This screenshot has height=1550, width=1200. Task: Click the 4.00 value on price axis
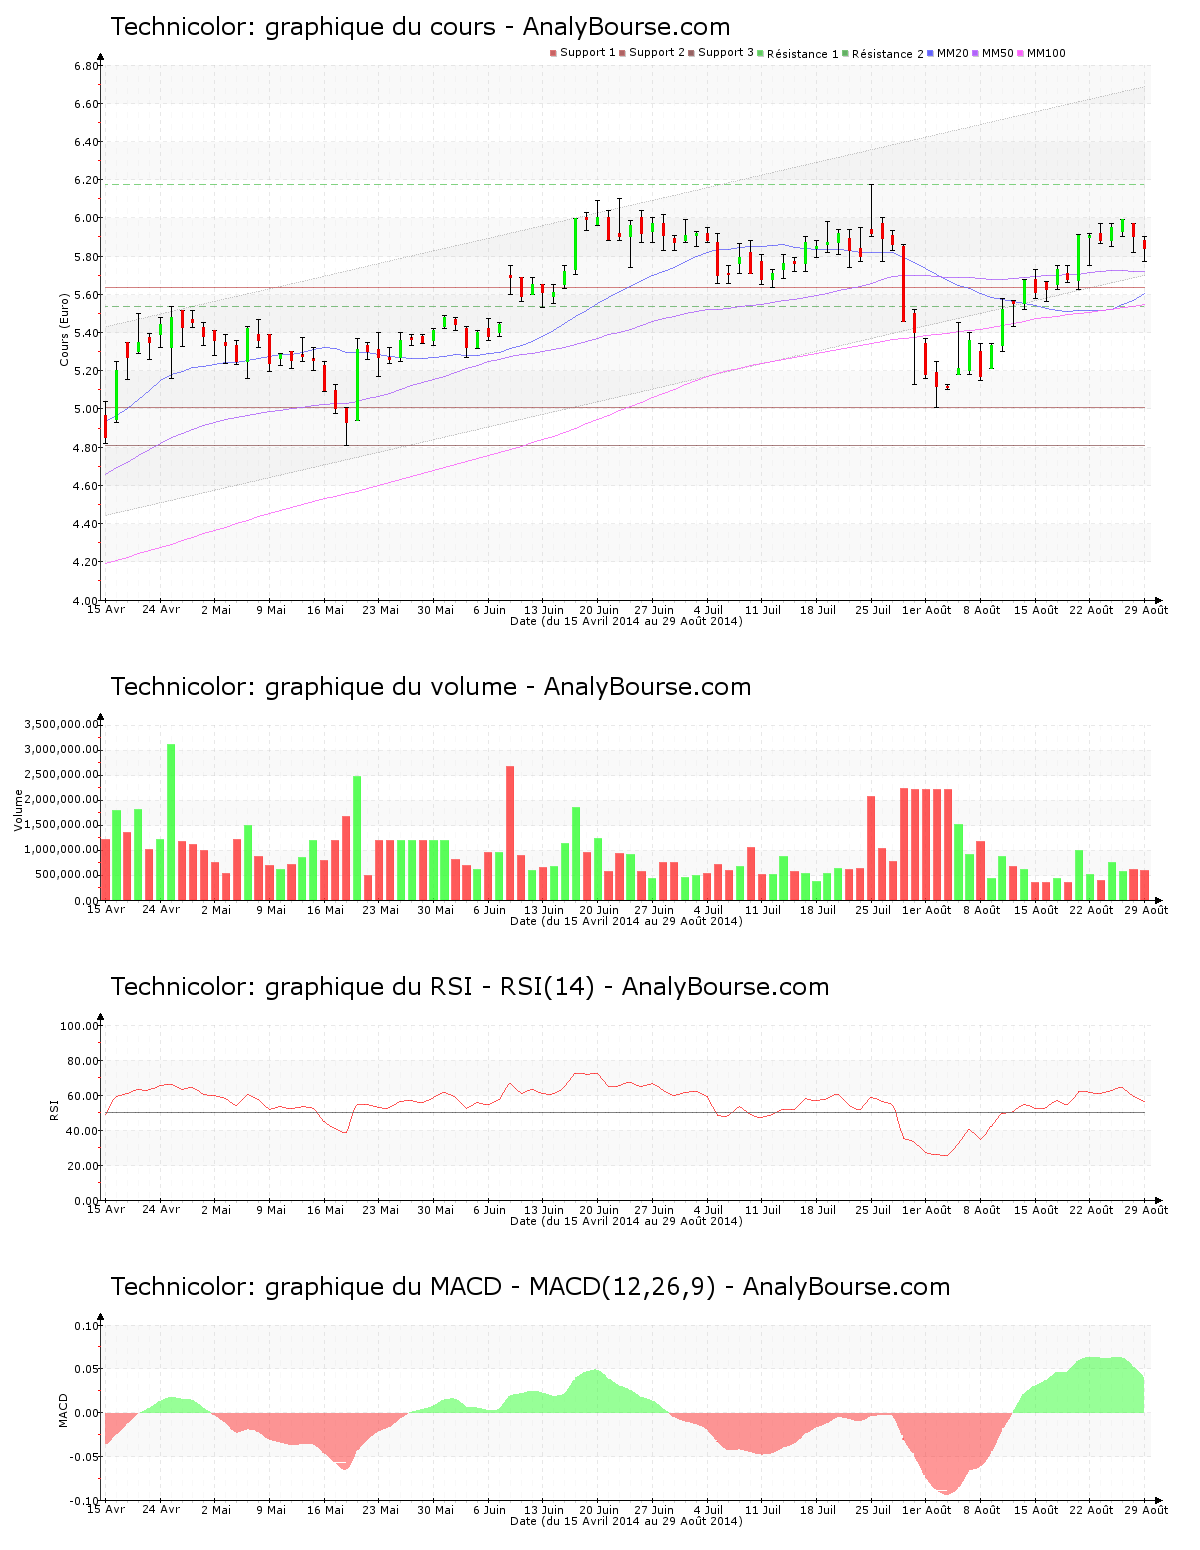point(87,600)
